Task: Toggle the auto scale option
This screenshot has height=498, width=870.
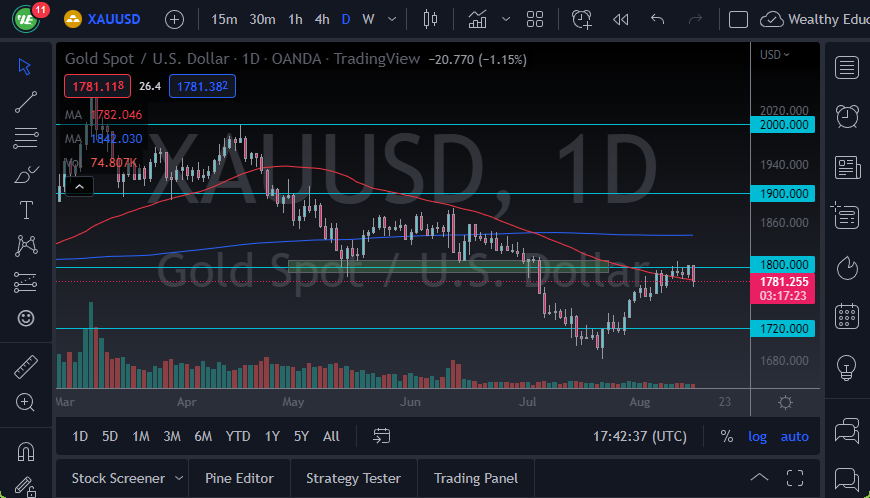Action: pos(794,436)
